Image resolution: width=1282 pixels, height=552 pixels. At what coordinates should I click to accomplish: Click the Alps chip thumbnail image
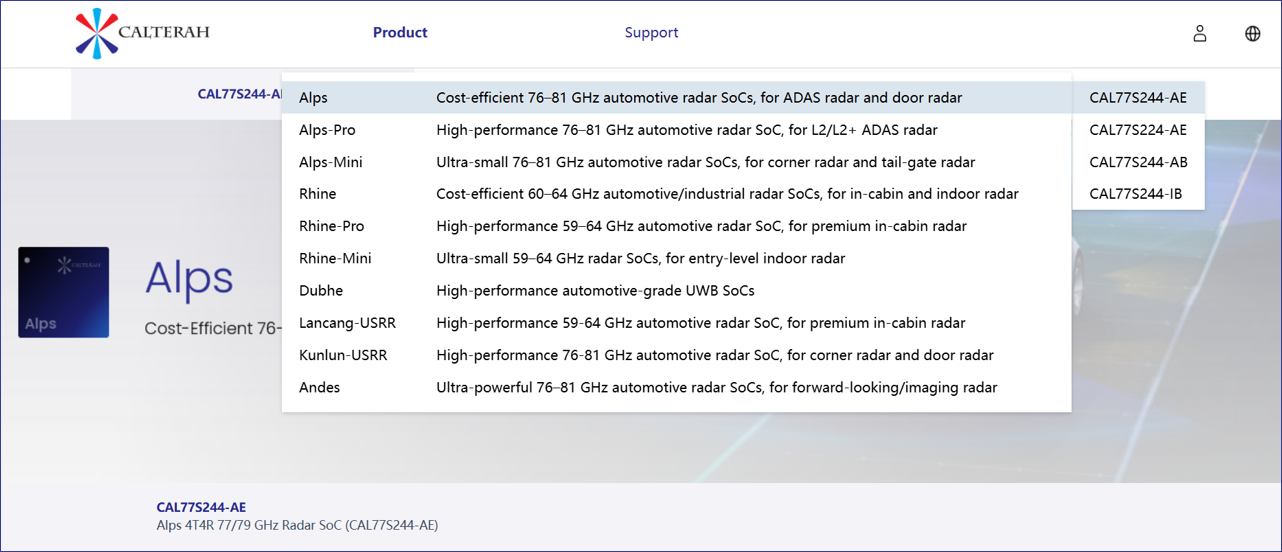[x=63, y=292]
